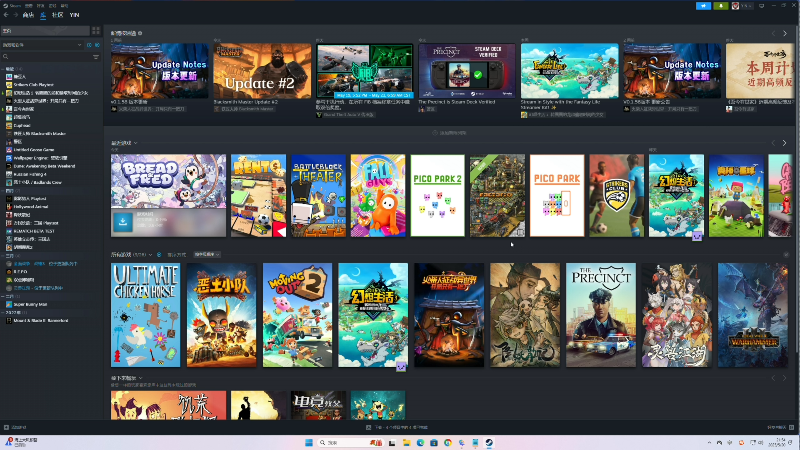
Task: Open File Explorer from the taskbar
Action: 406,442
